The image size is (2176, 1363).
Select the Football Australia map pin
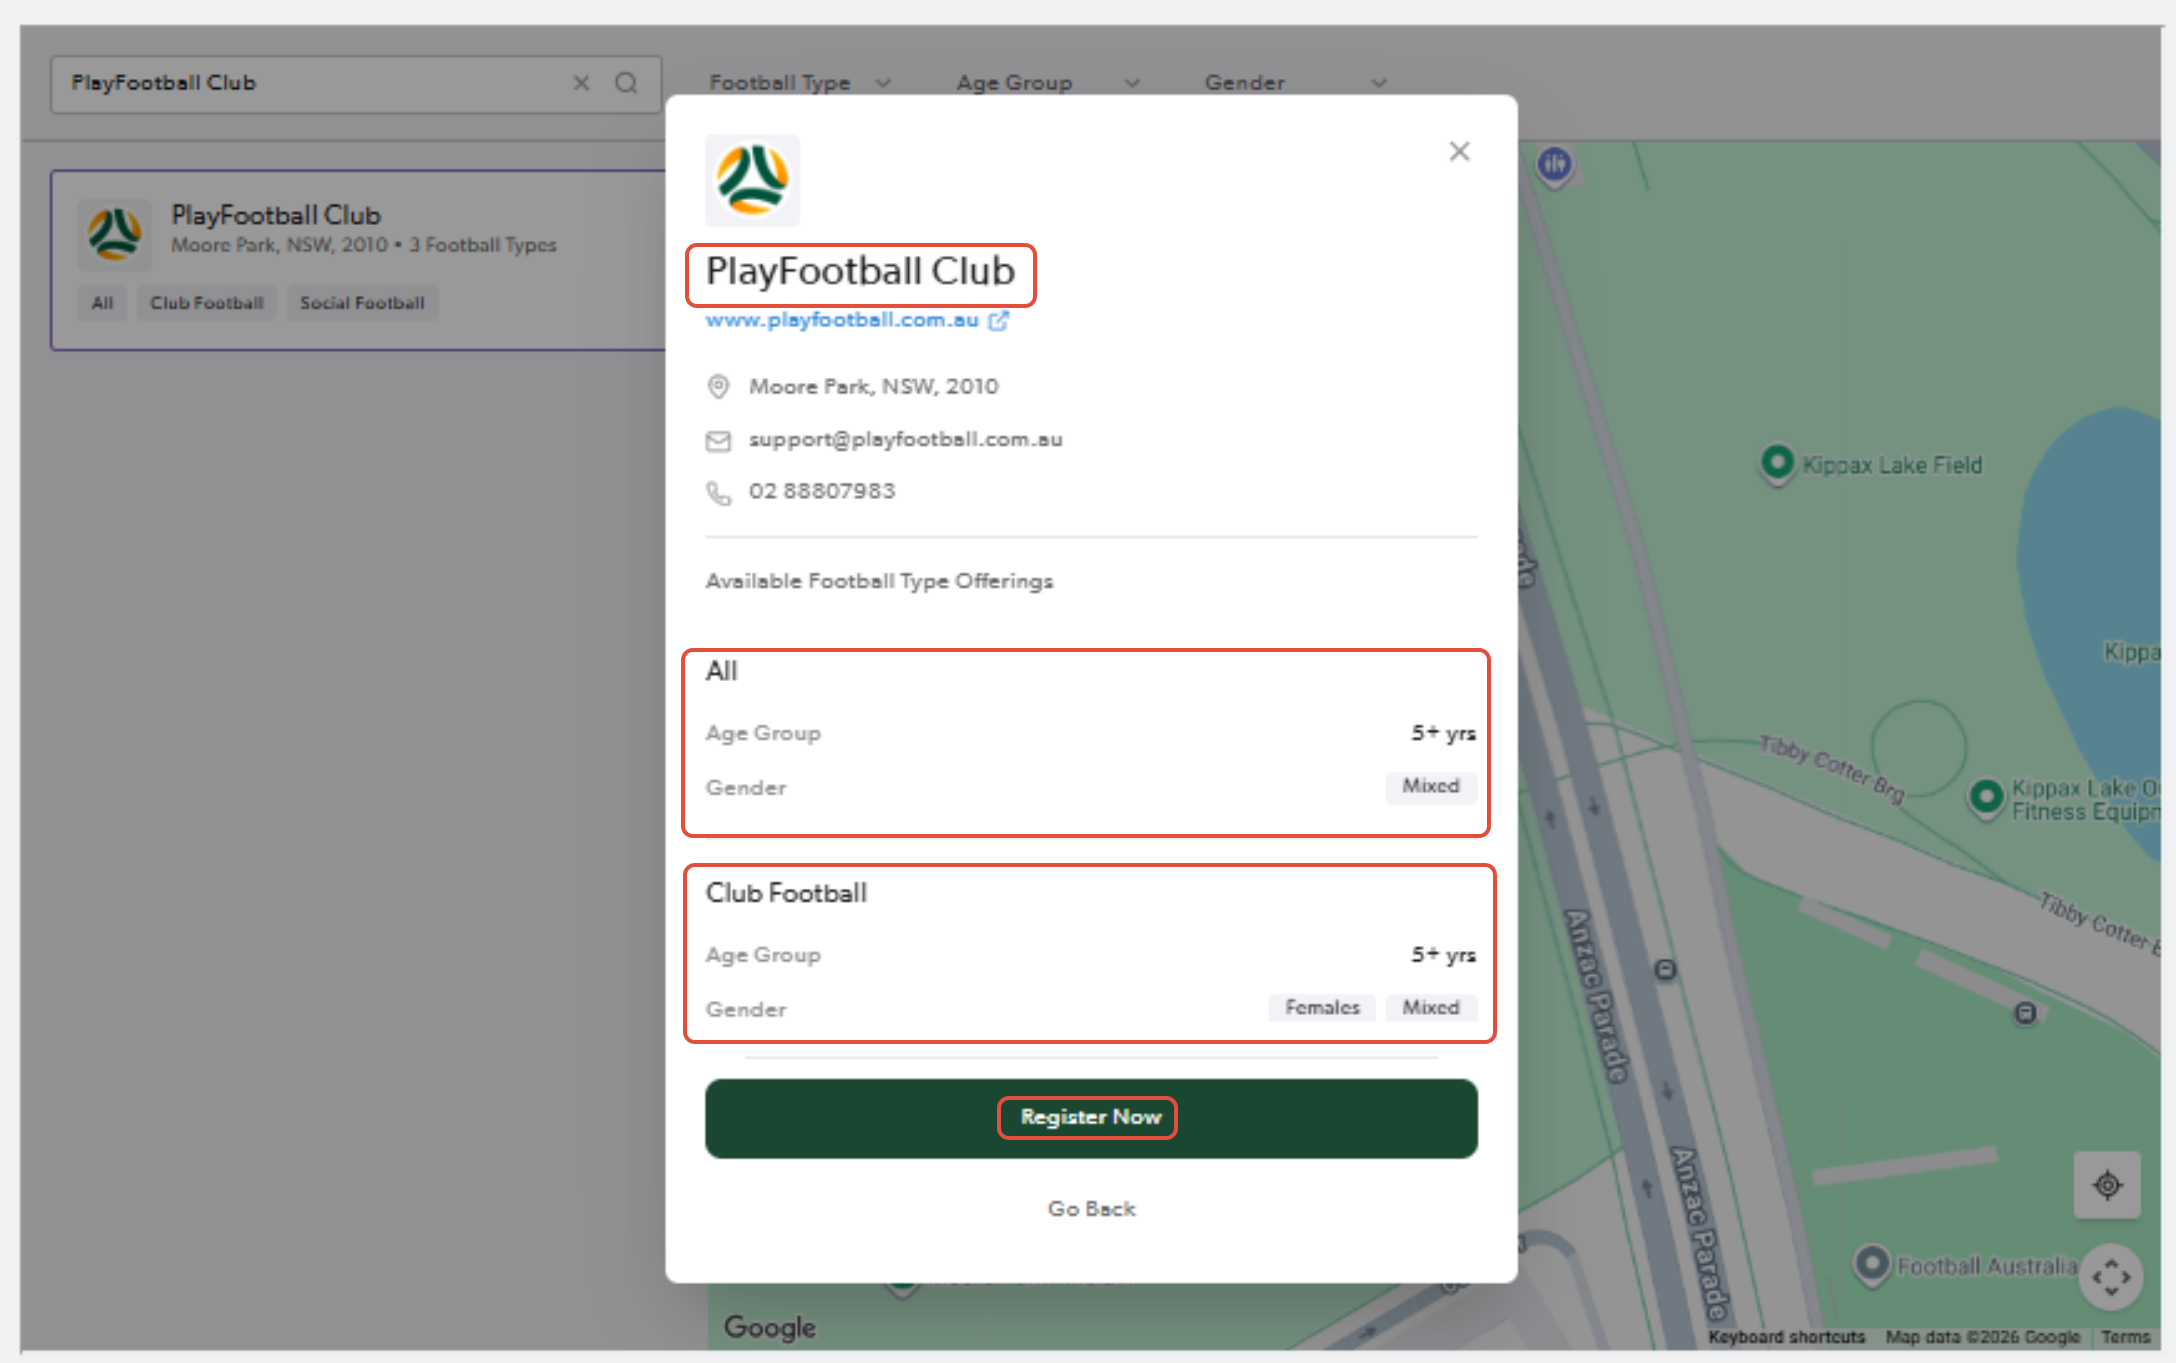tap(1872, 1265)
